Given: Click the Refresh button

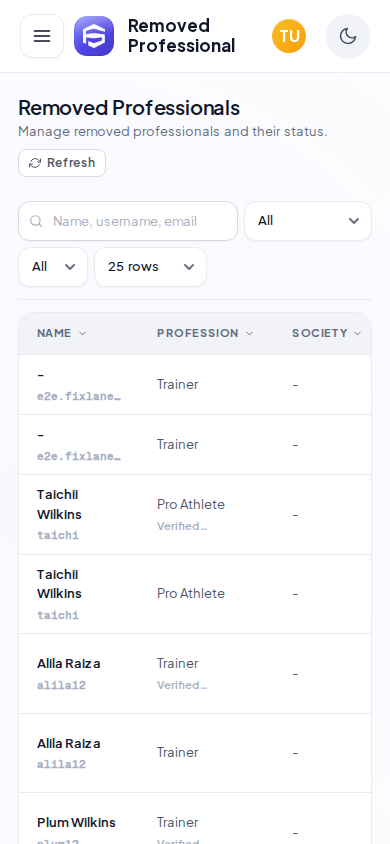Looking at the screenshot, I should pos(62,163).
